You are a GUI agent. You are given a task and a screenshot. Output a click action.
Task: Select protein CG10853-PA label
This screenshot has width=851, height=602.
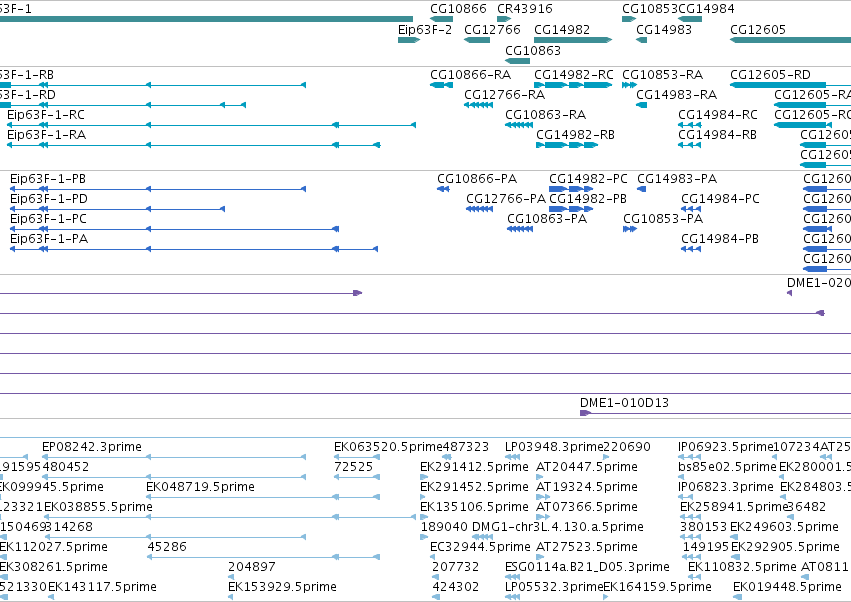tap(663, 219)
